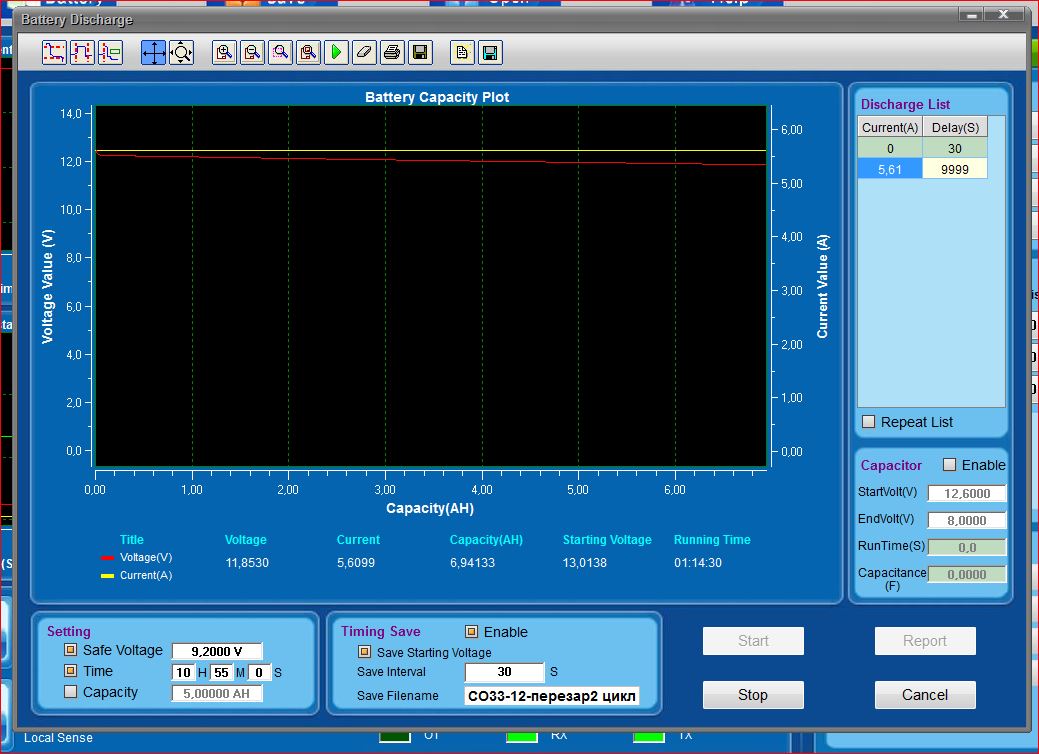
Task: Click the Save Filename text field
Action: click(x=551, y=696)
